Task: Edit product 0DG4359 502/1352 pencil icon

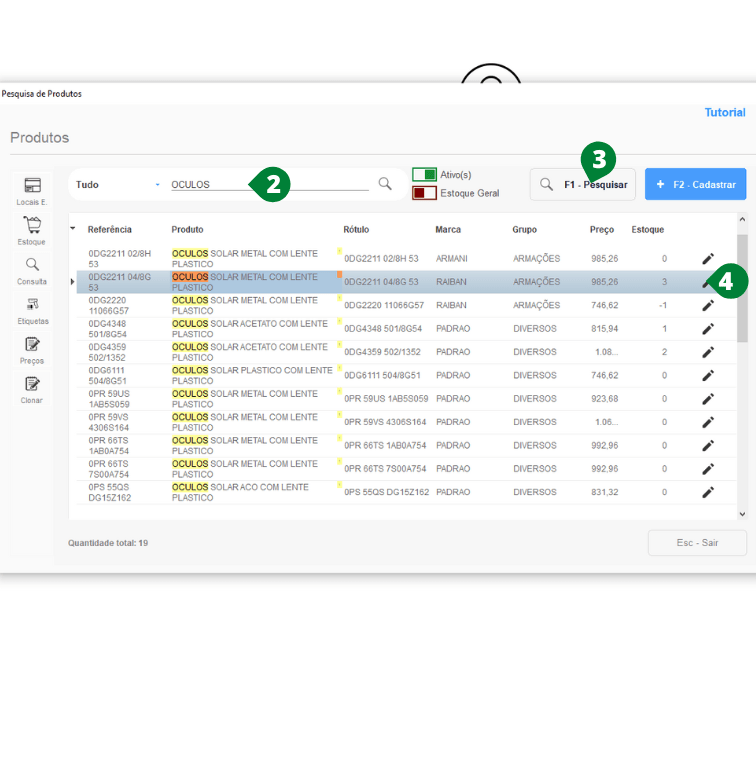Action: pos(708,352)
